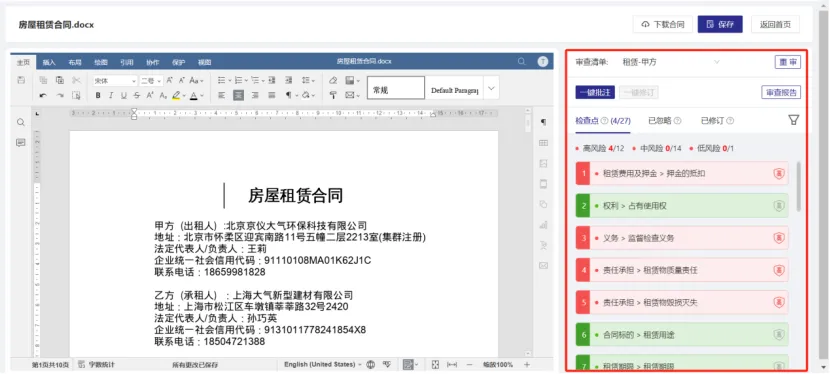Image resolution: width=830 pixels, height=374 pixels.
Task: Open search using the header magnifier icon
Action: (521, 62)
